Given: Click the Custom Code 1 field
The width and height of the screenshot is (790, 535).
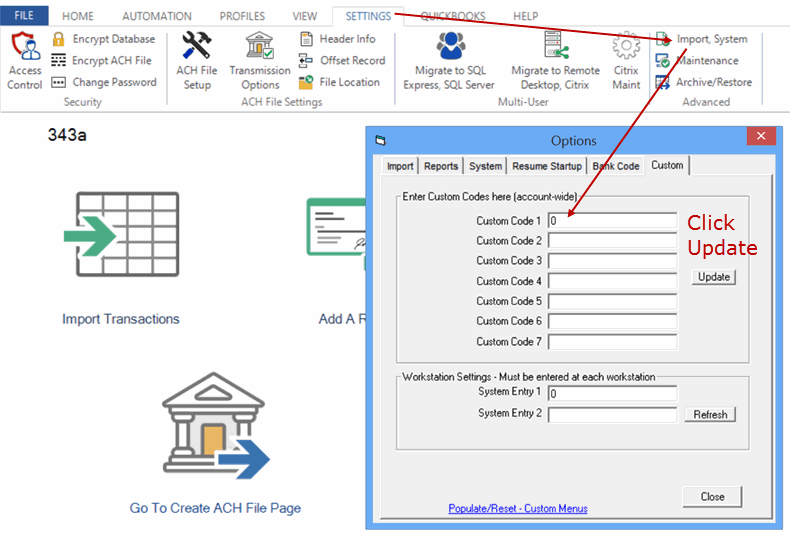Looking at the screenshot, I should coord(612,221).
